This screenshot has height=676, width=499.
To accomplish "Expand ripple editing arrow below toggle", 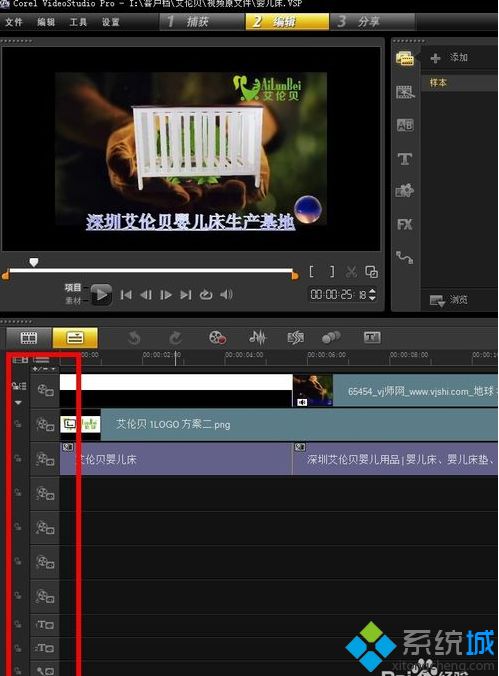I will (18, 402).
